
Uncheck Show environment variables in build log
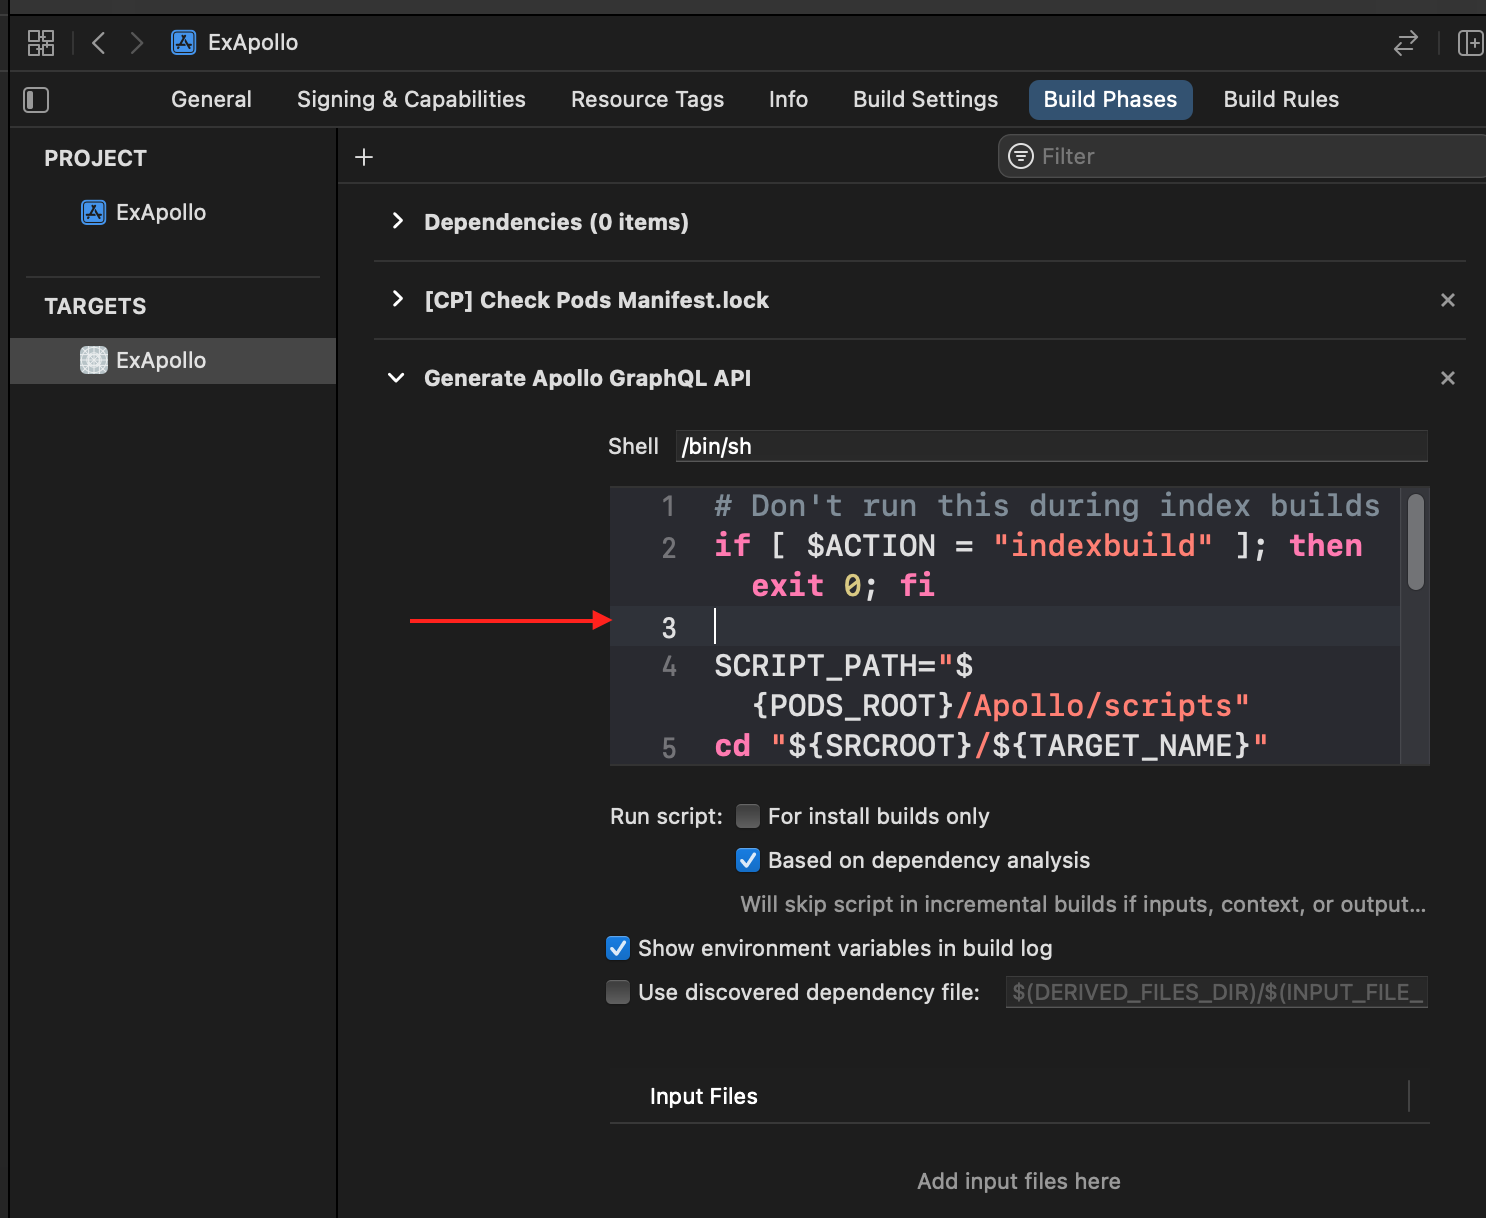point(618,948)
